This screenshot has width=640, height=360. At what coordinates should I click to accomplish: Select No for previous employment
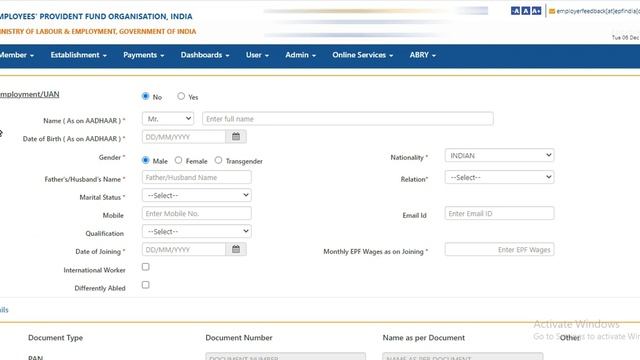point(145,96)
